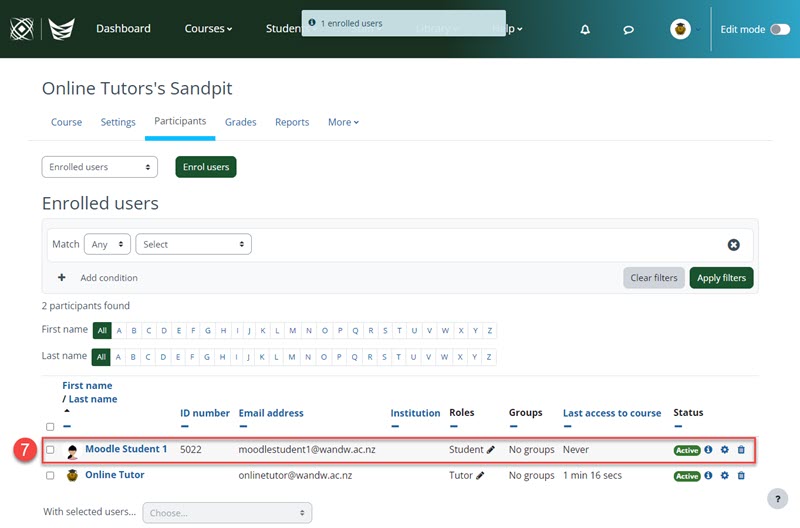
Task: Open the messaging speech bubble
Action: [x=629, y=30]
